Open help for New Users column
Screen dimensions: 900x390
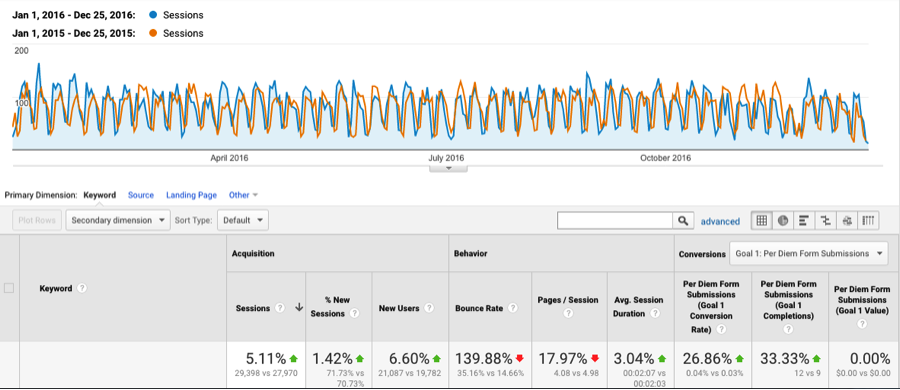[x=429, y=308]
